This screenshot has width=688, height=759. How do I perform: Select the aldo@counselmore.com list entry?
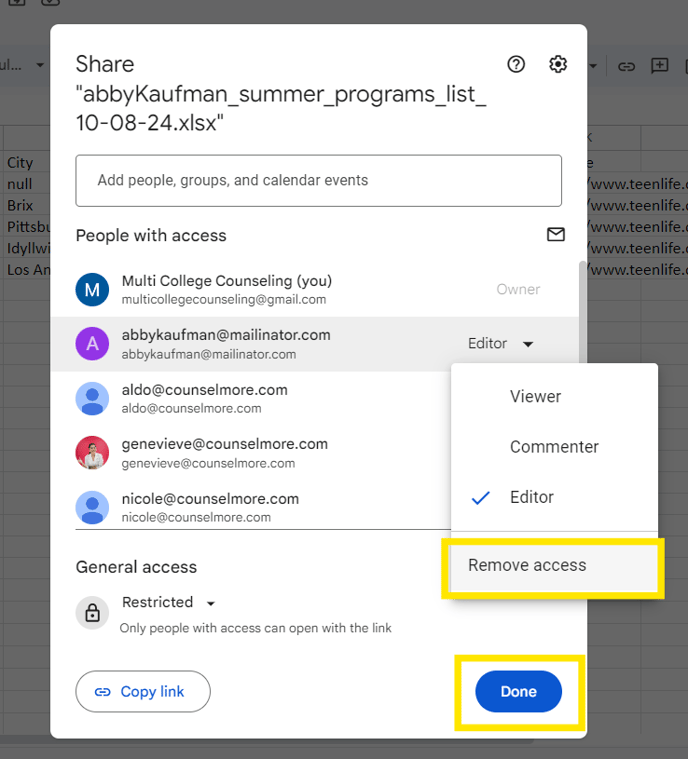[x=204, y=398]
